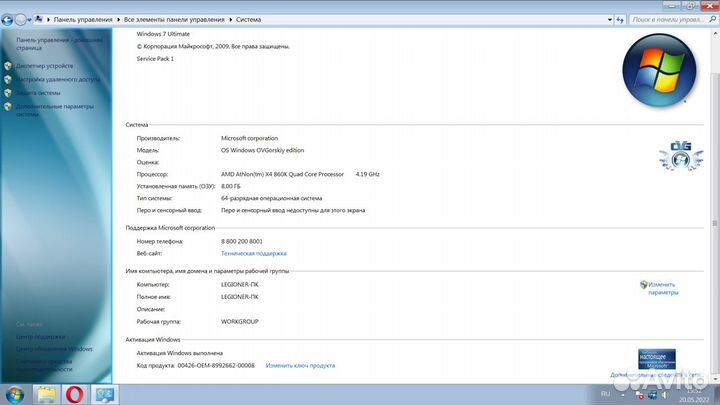This screenshot has width=720, height=405.
Task: Open Центр поддержки in sidebar
Action: point(40,337)
